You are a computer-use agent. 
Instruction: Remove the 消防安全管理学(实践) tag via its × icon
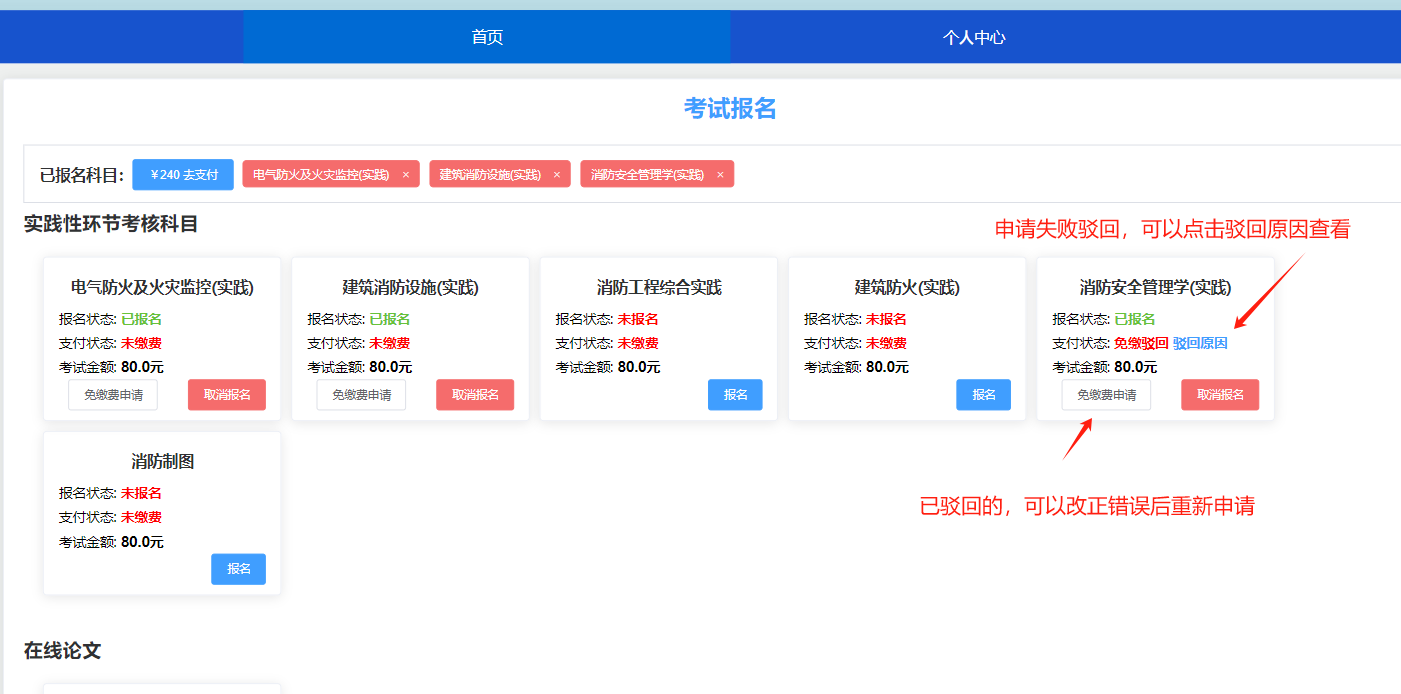point(720,175)
